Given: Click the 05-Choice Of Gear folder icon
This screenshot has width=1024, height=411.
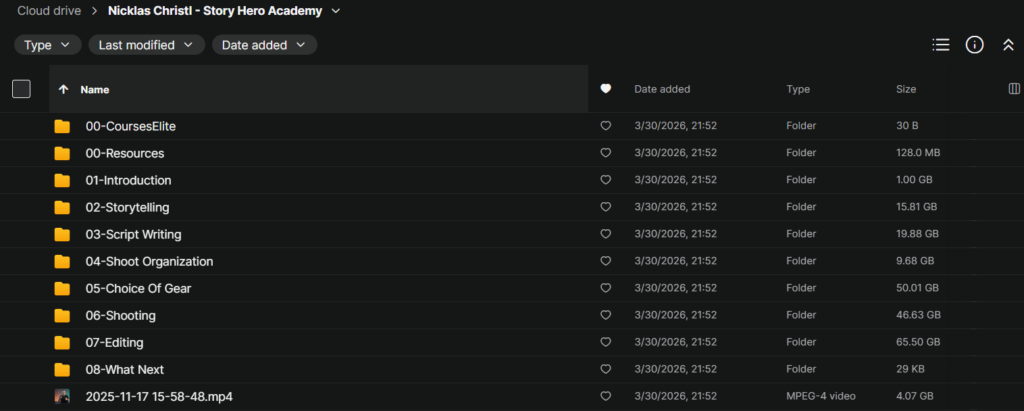Looking at the screenshot, I should [62, 288].
